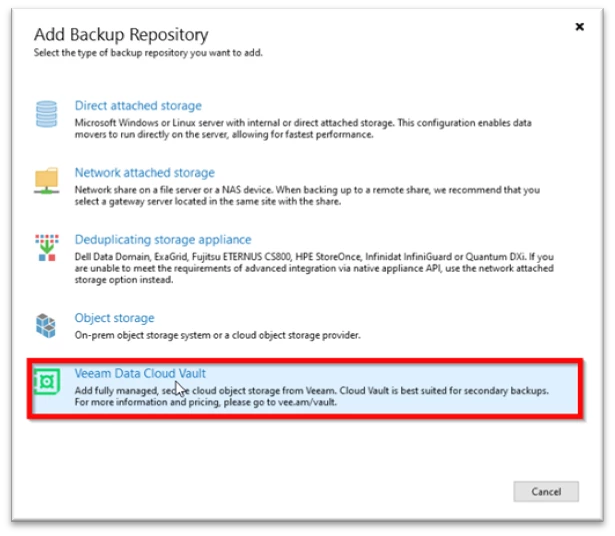
Task: Choose the Direct attached storage title link
Action: point(138,106)
